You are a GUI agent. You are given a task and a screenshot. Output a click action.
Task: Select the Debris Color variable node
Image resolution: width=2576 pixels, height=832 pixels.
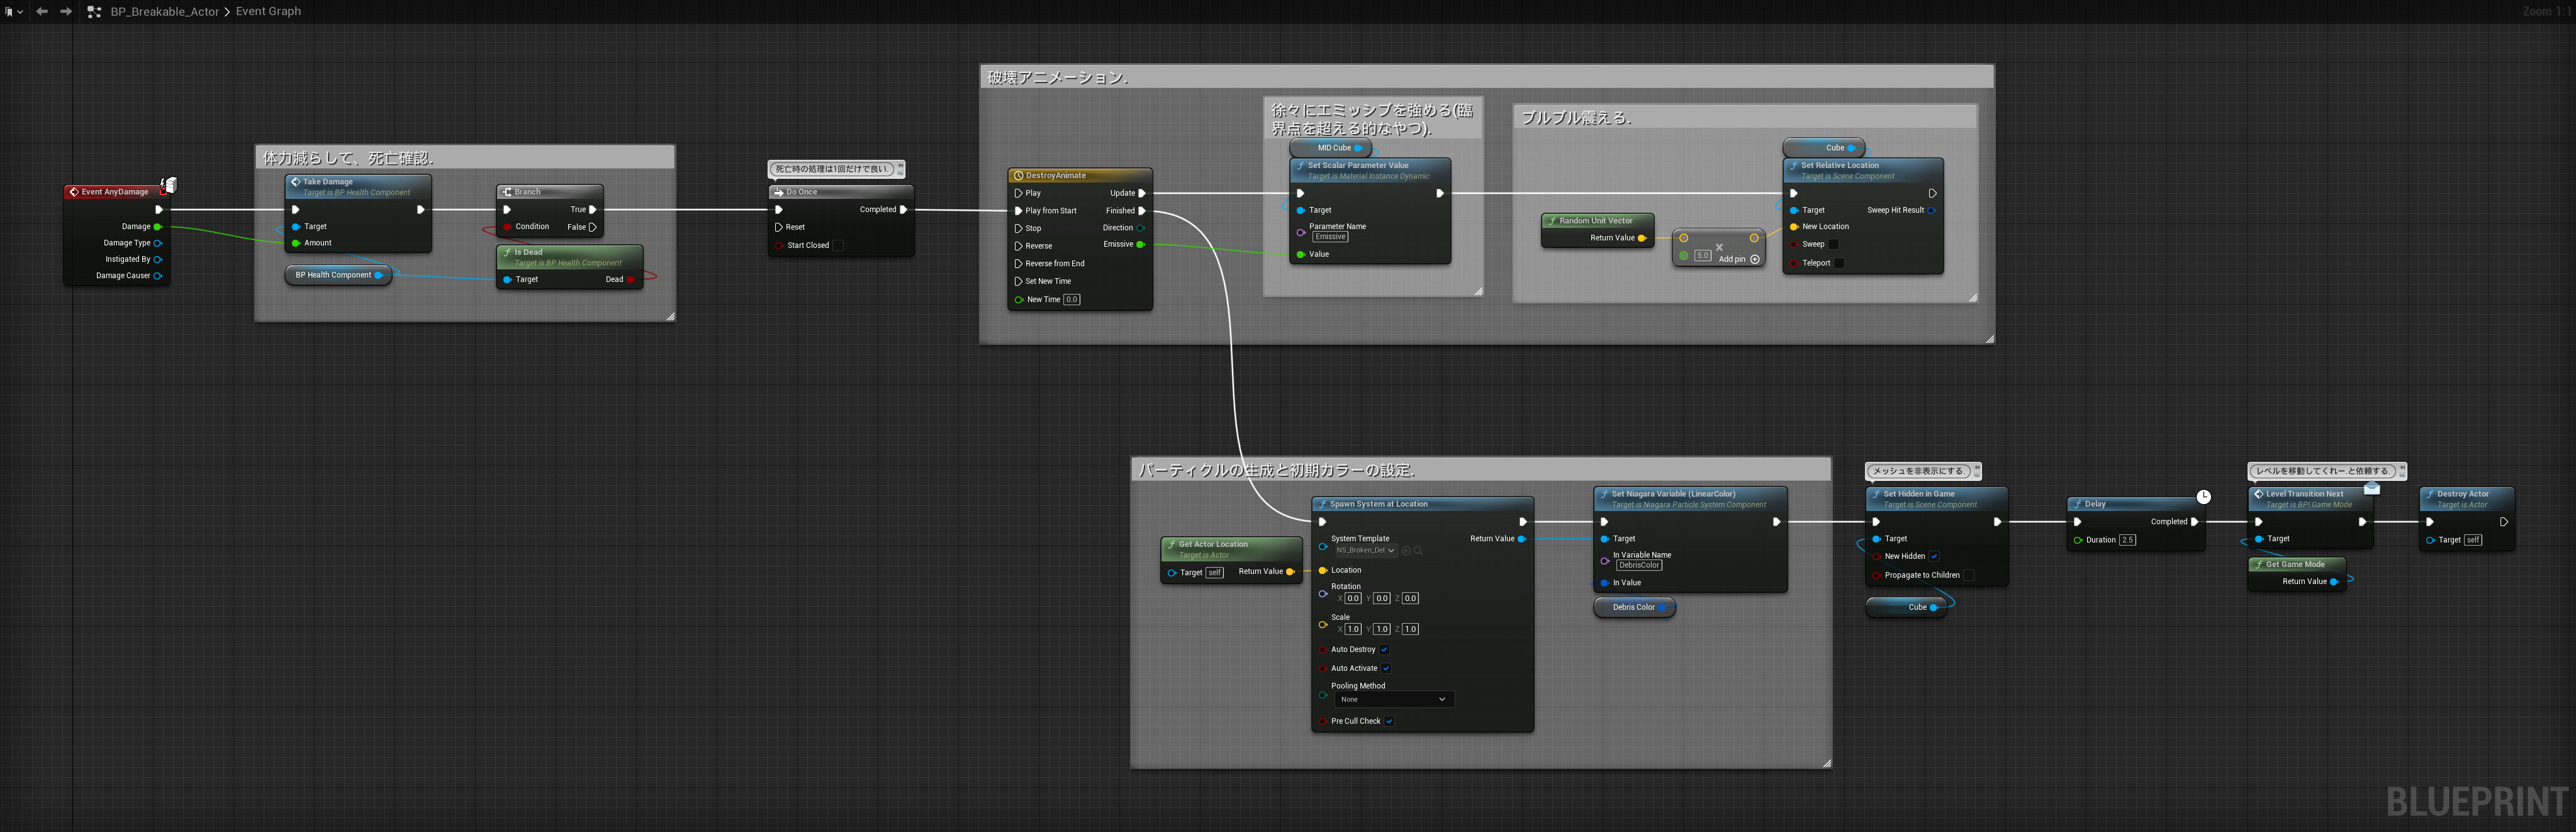pos(1632,607)
